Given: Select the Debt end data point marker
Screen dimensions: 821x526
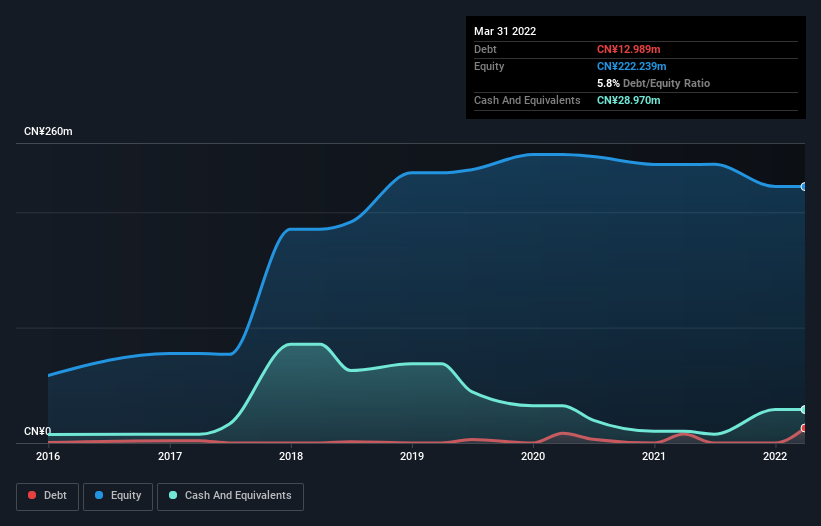Looking at the screenshot, I should tap(804, 428).
